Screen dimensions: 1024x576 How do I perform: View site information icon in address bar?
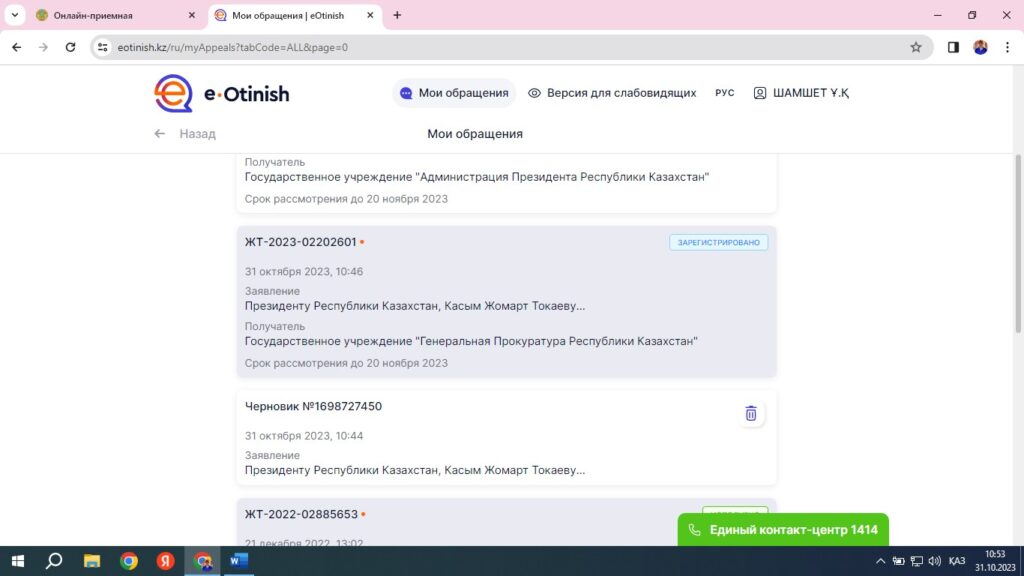[102, 47]
